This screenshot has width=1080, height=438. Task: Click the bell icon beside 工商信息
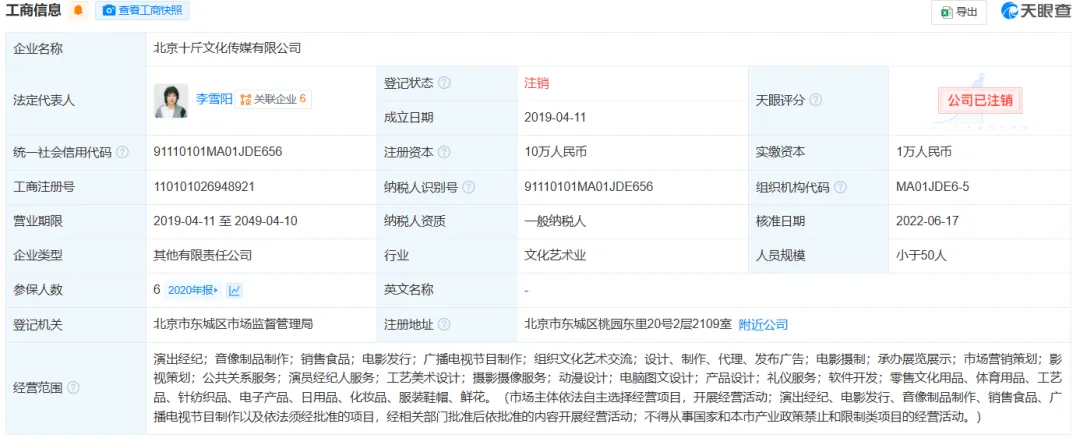(x=78, y=11)
